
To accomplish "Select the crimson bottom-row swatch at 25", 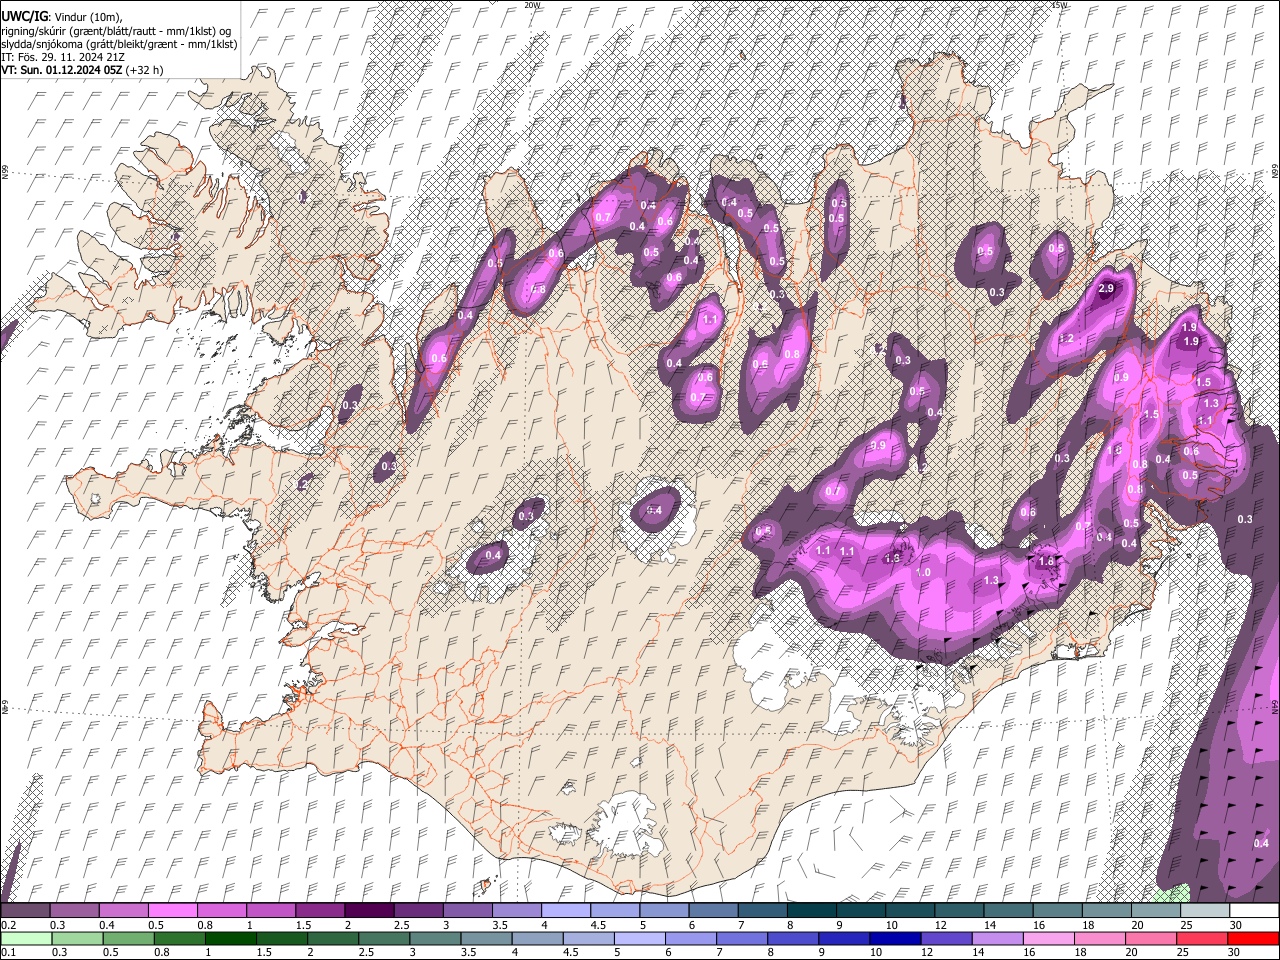I will point(1204,938).
